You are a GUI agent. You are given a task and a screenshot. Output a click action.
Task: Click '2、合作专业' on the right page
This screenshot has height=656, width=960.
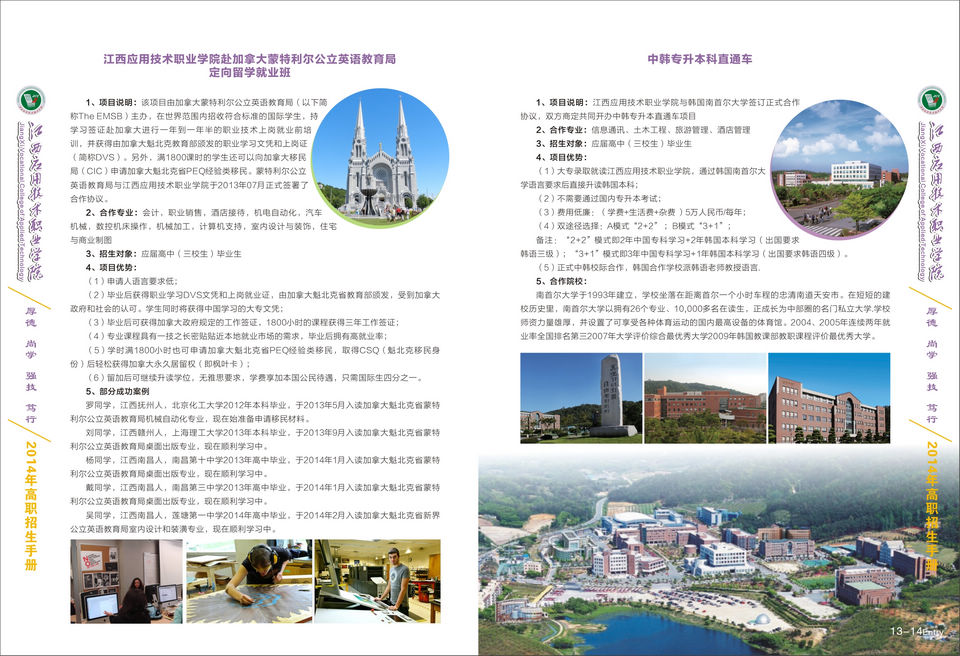pos(563,130)
